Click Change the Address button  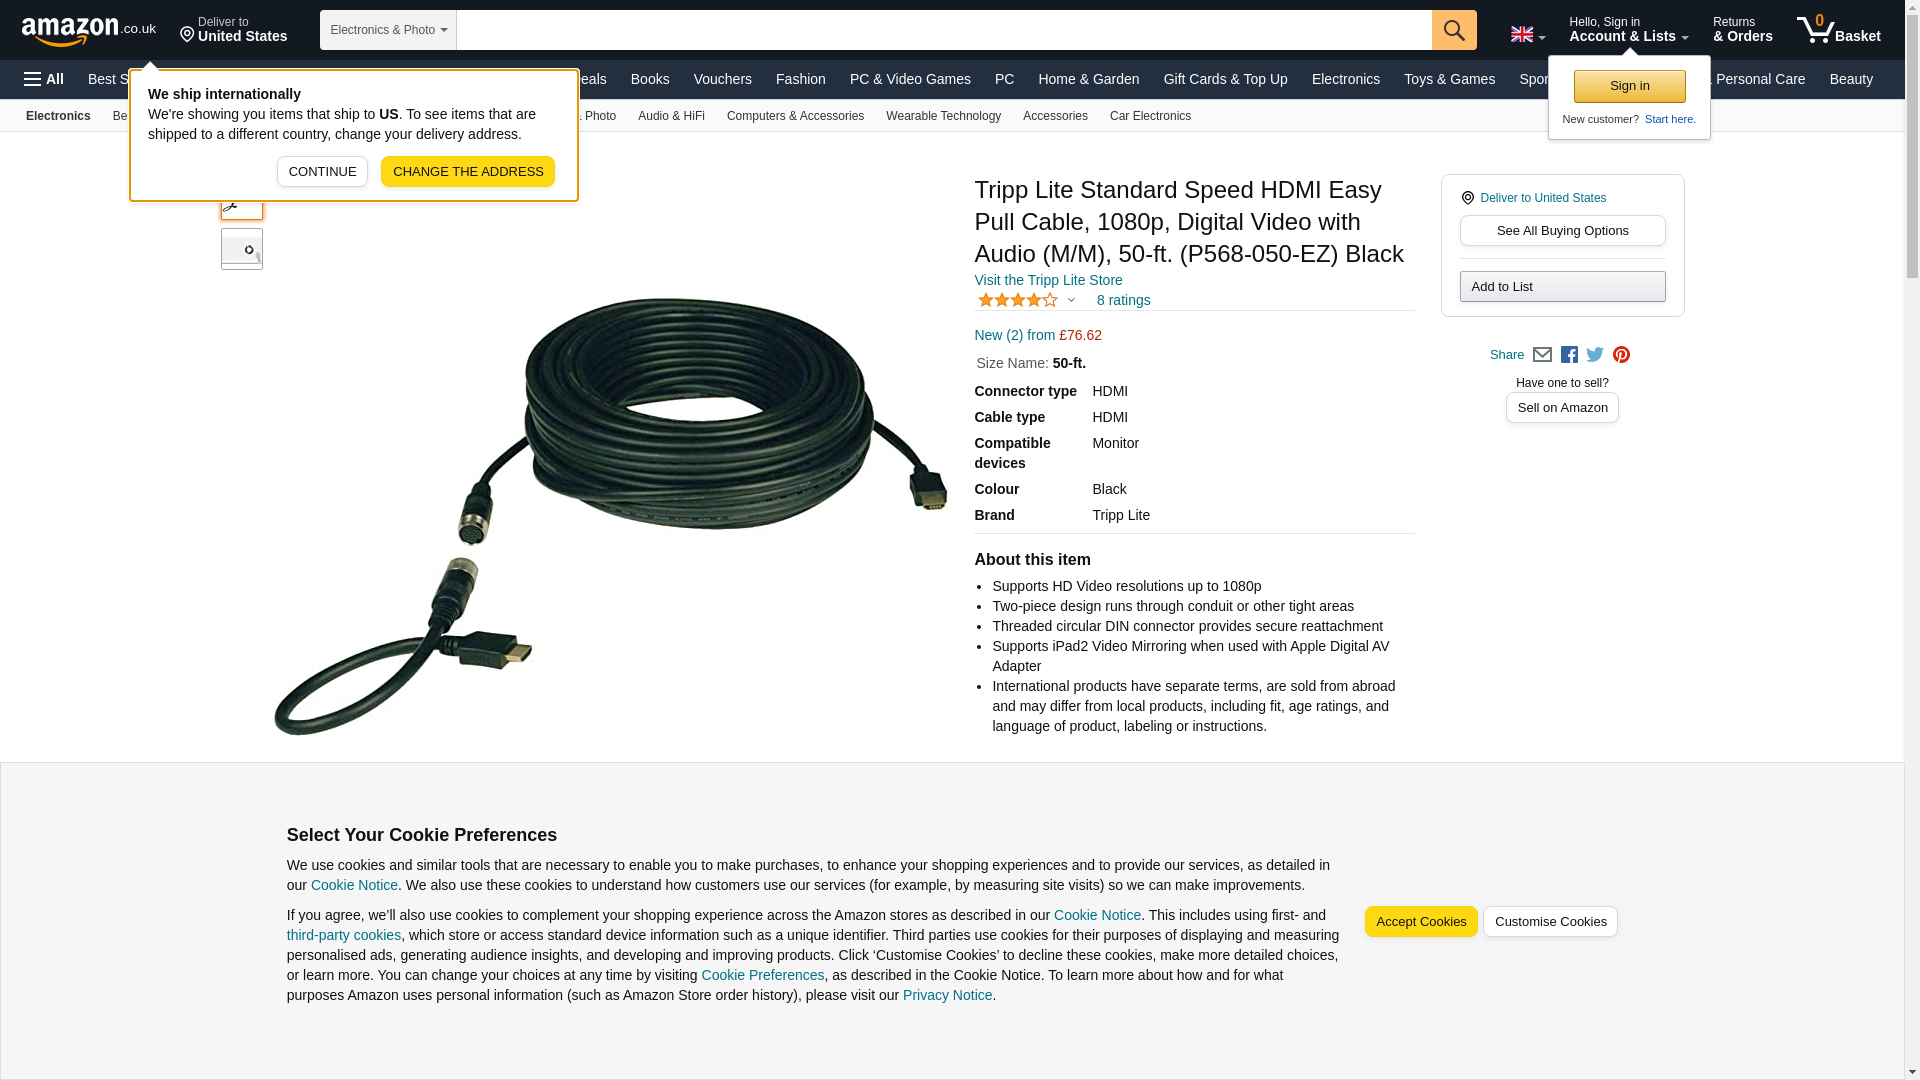468,172
